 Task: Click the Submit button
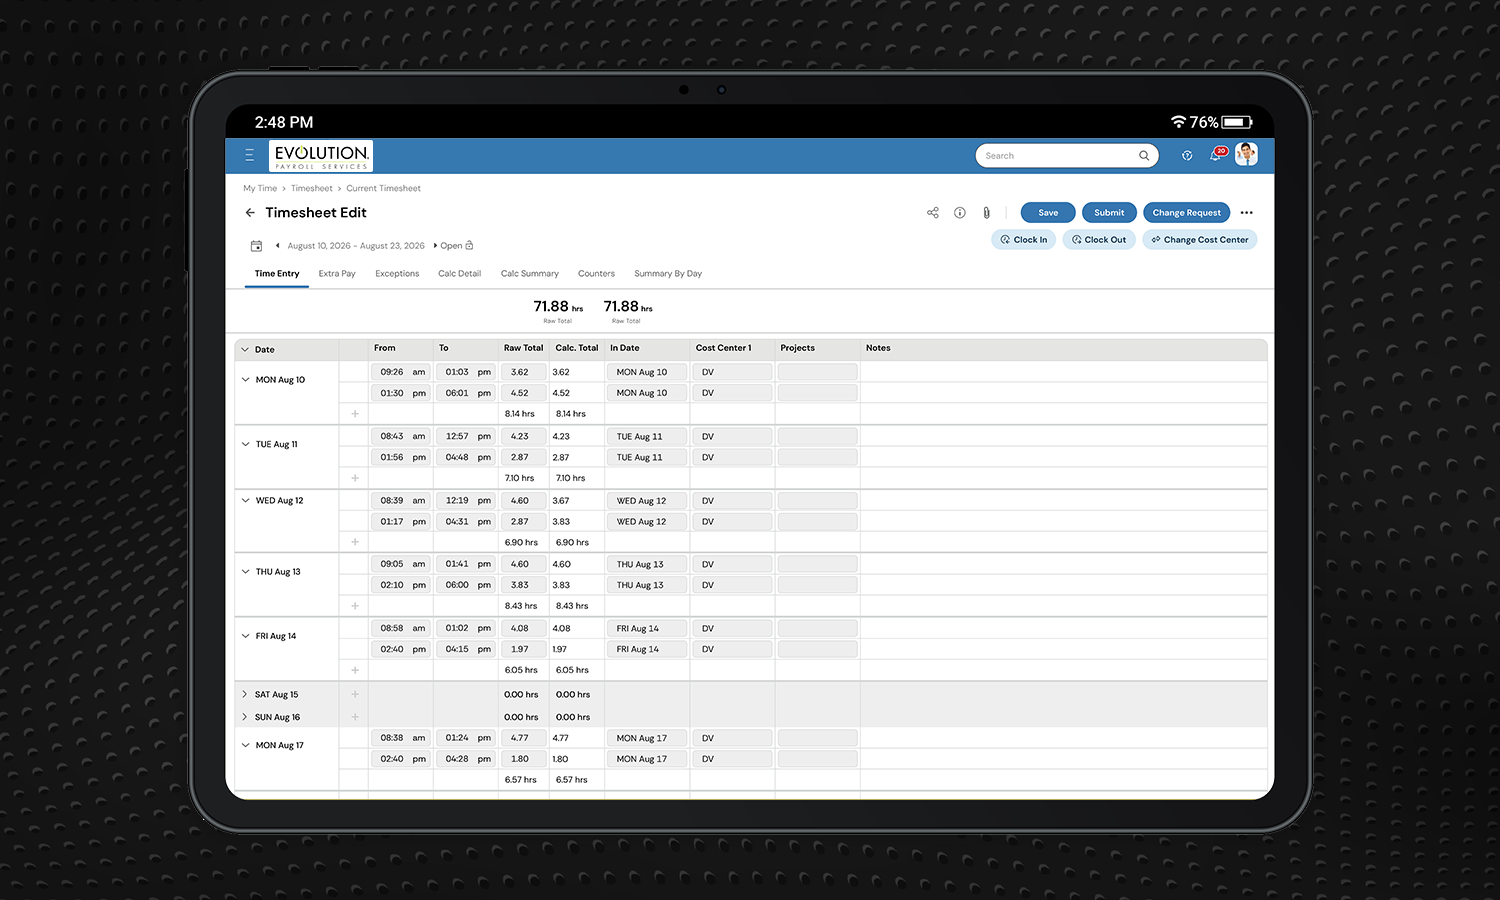[x=1108, y=212]
